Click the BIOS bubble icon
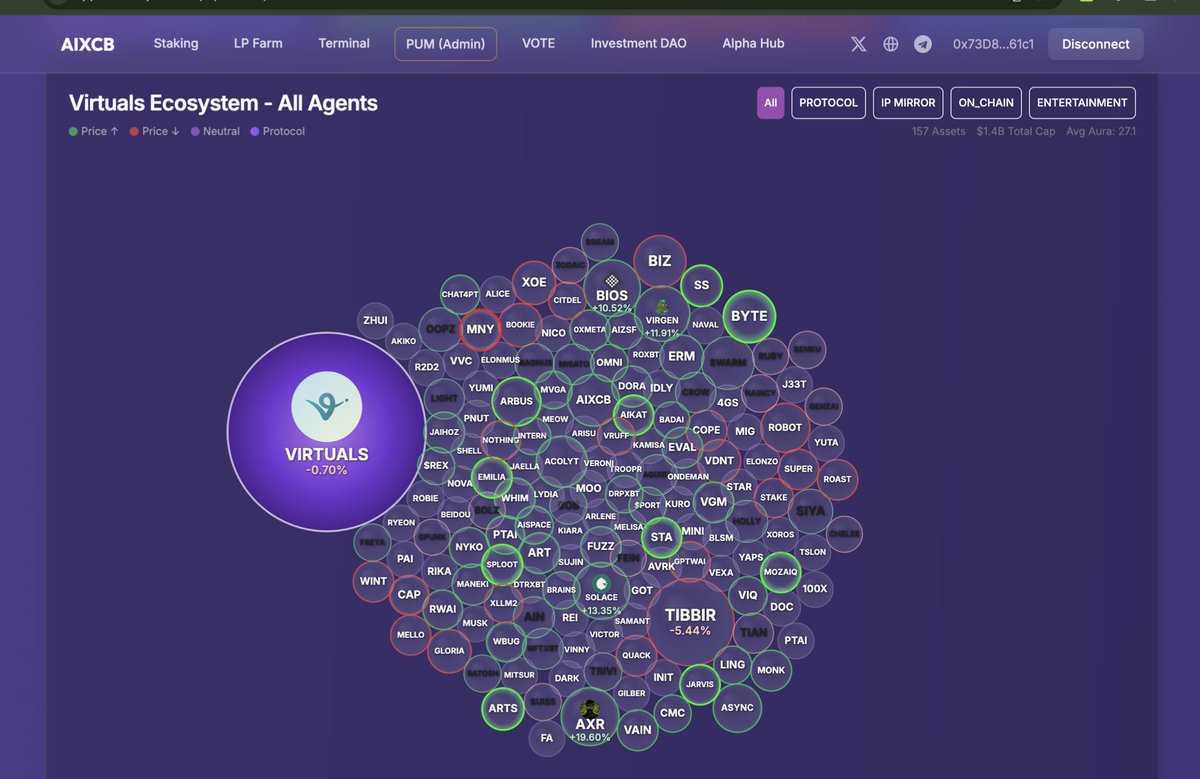This screenshot has height=779, width=1200. pos(612,280)
